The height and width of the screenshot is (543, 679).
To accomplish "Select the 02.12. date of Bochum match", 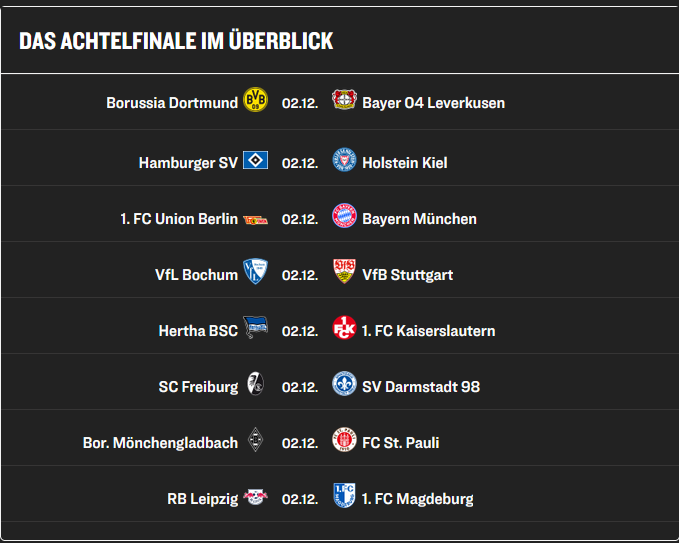I will coord(300,275).
